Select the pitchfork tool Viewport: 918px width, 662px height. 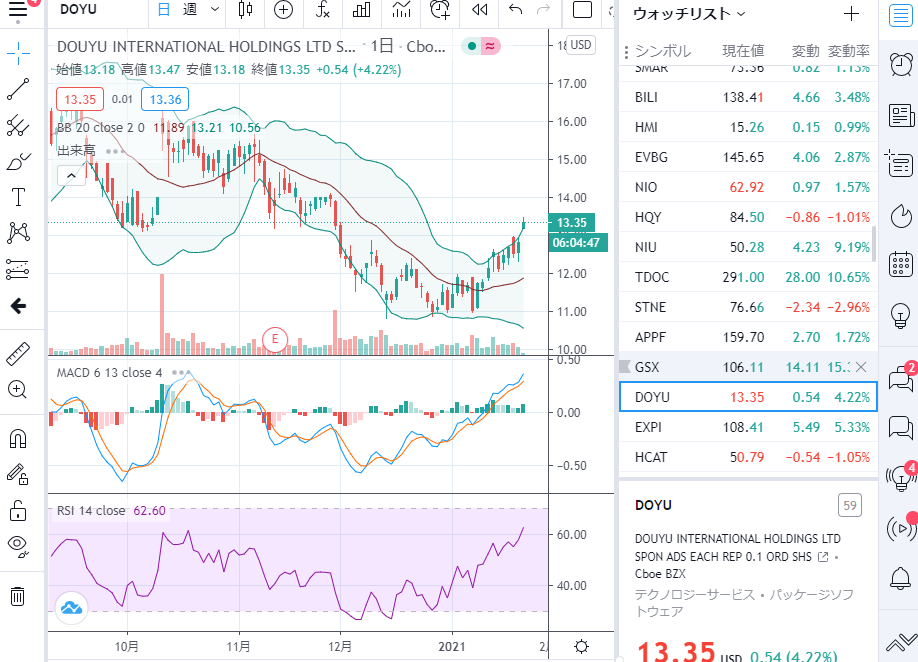(x=18, y=125)
